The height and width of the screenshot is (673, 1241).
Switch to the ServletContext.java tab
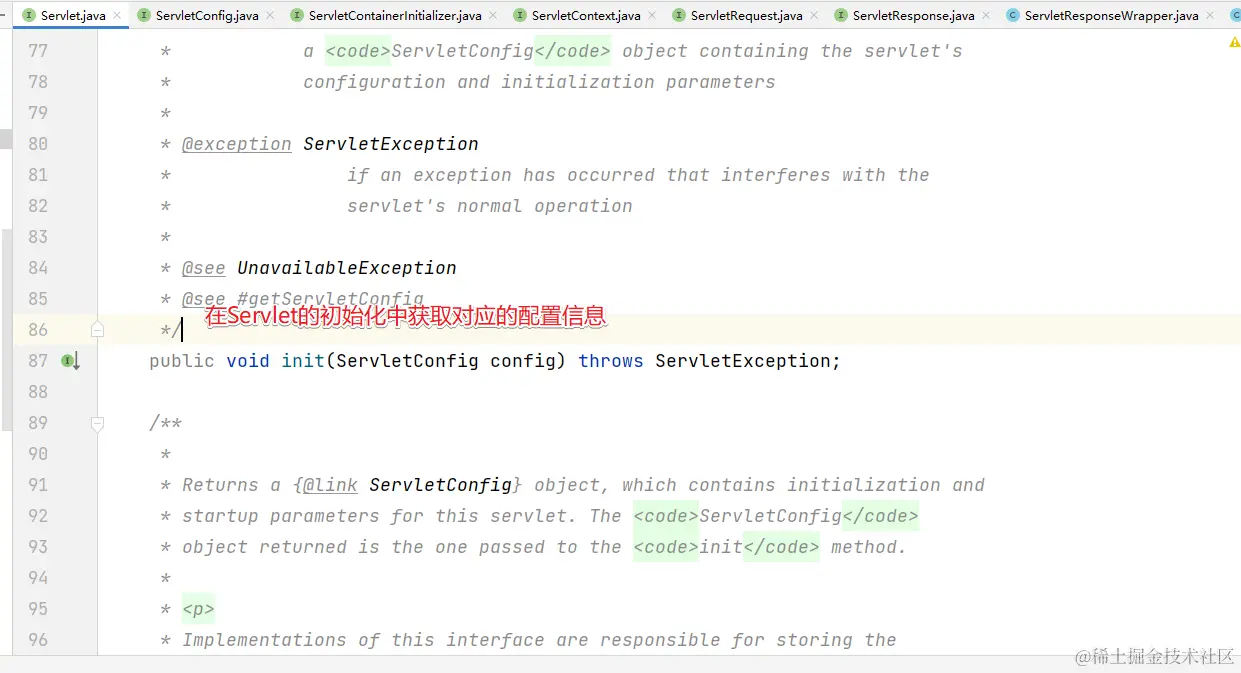point(586,15)
